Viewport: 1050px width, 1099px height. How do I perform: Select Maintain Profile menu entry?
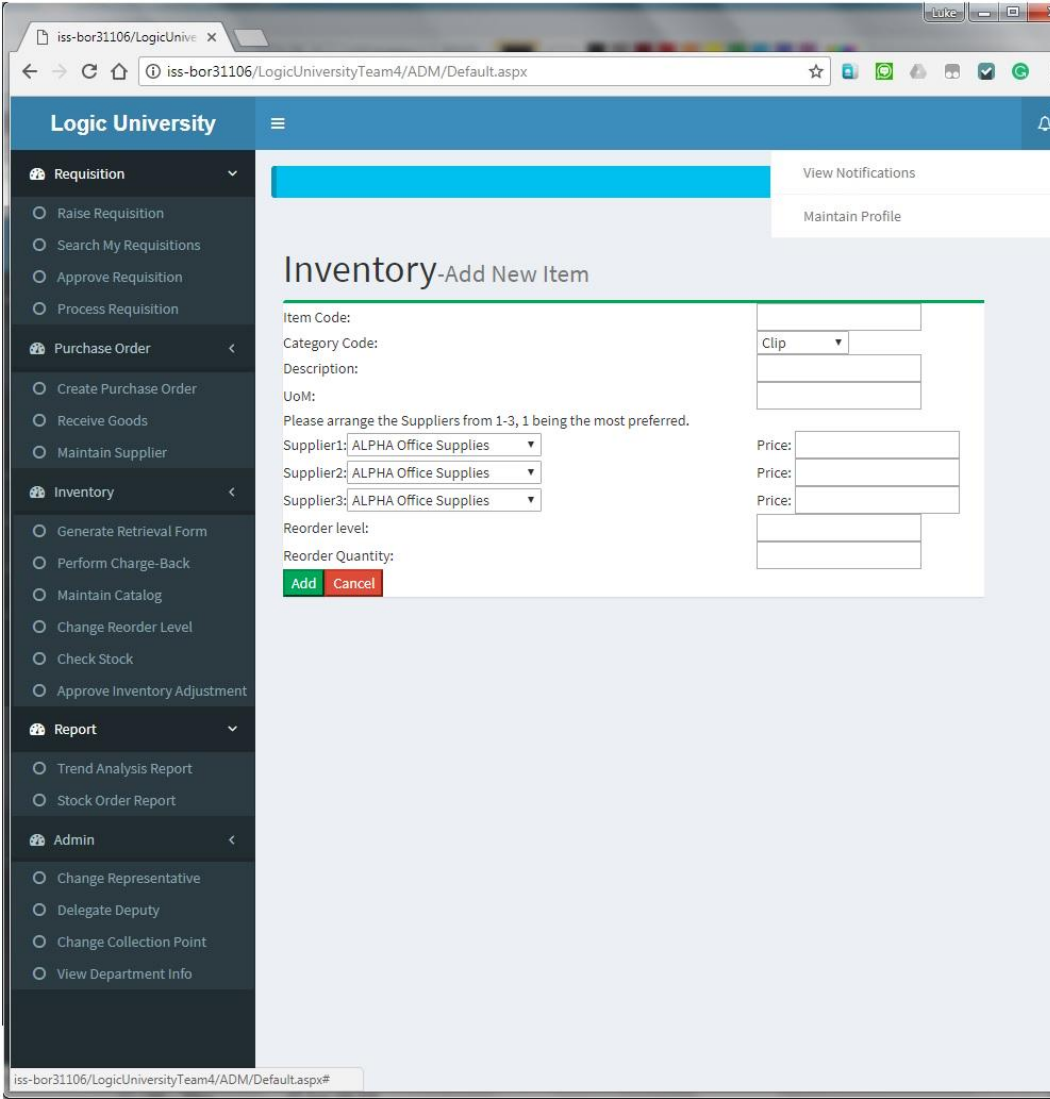pos(852,217)
